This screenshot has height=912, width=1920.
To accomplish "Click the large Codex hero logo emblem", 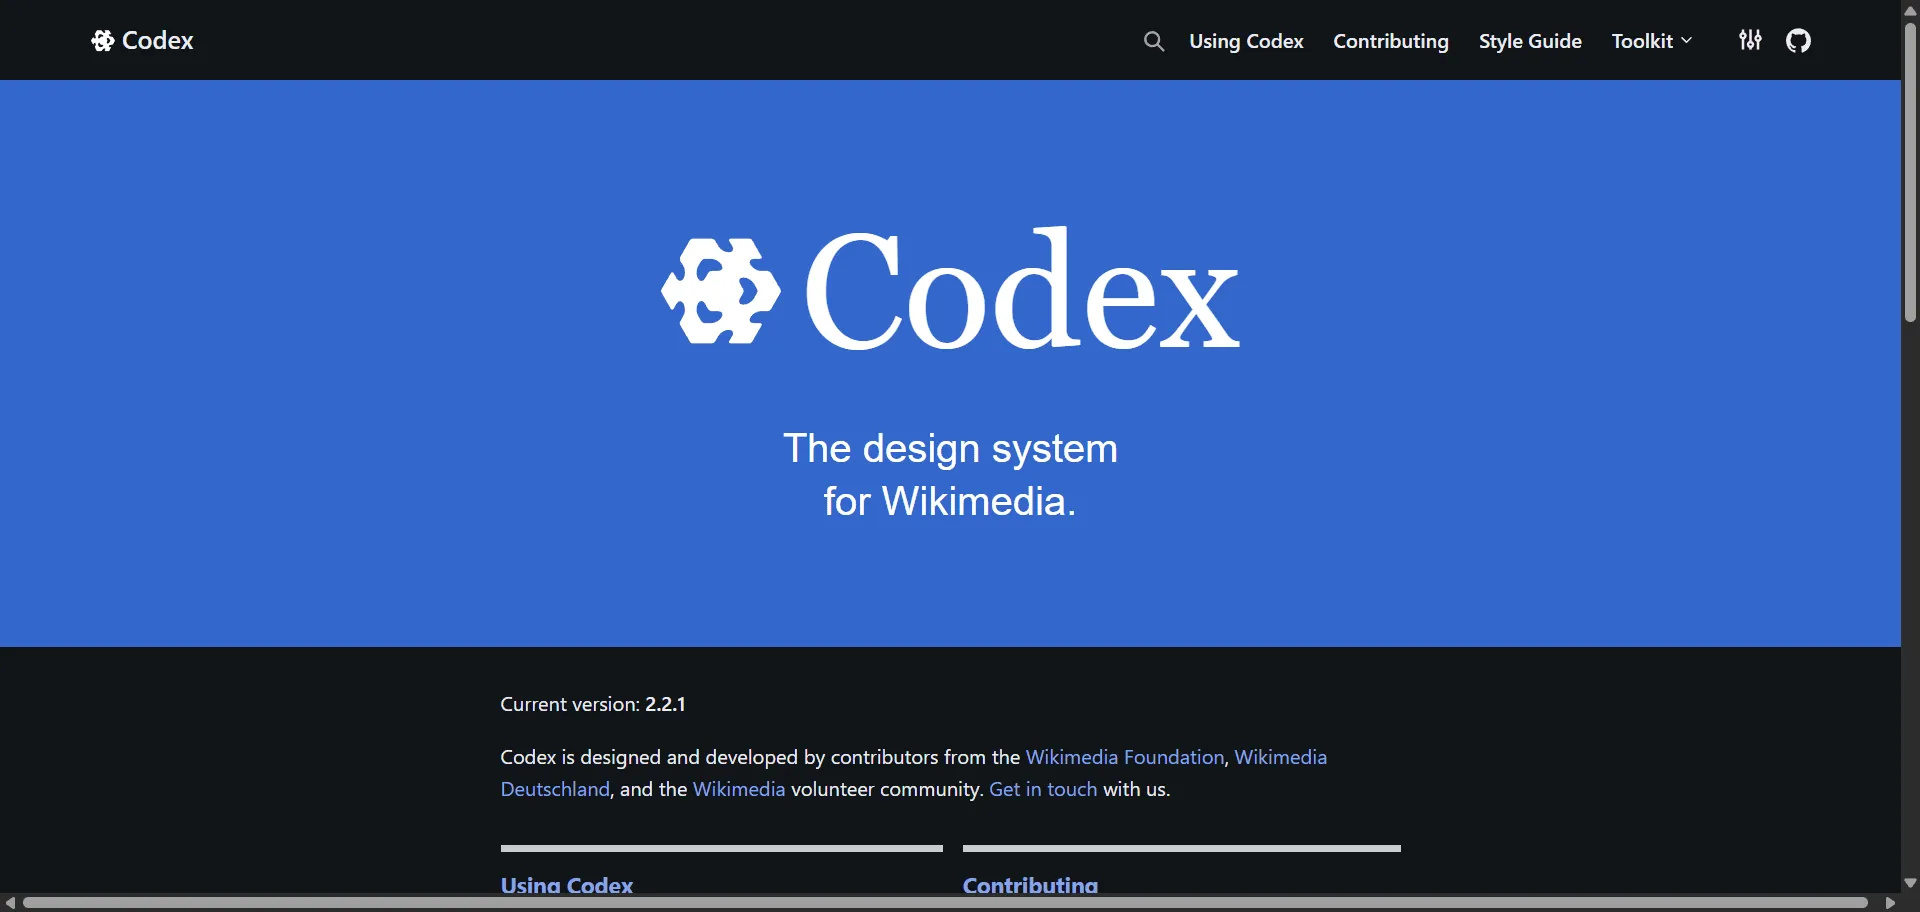I will 720,291.
